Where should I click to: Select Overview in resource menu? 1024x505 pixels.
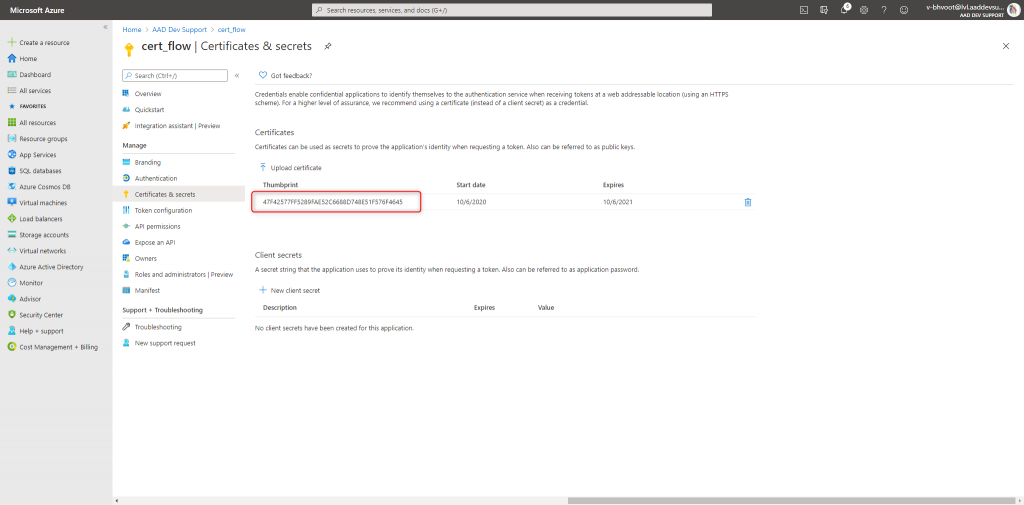tap(142, 94)
